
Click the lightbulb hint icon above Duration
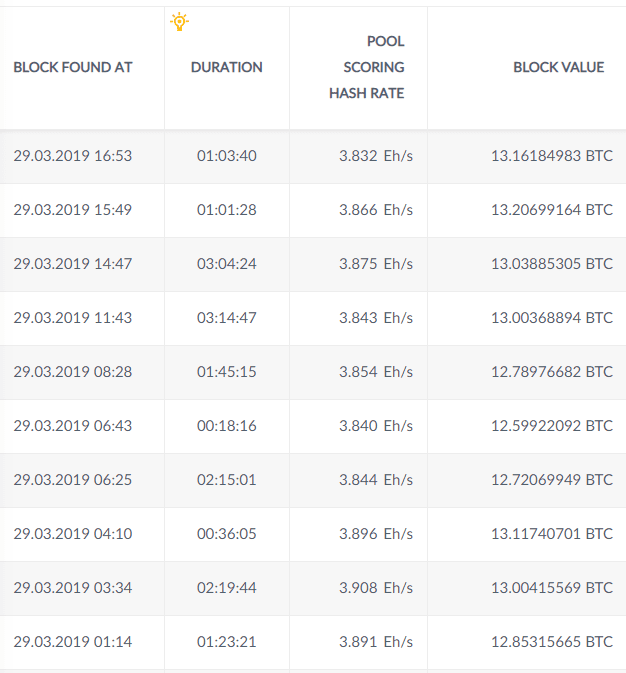pyautogui.click(x=179, y=22)
